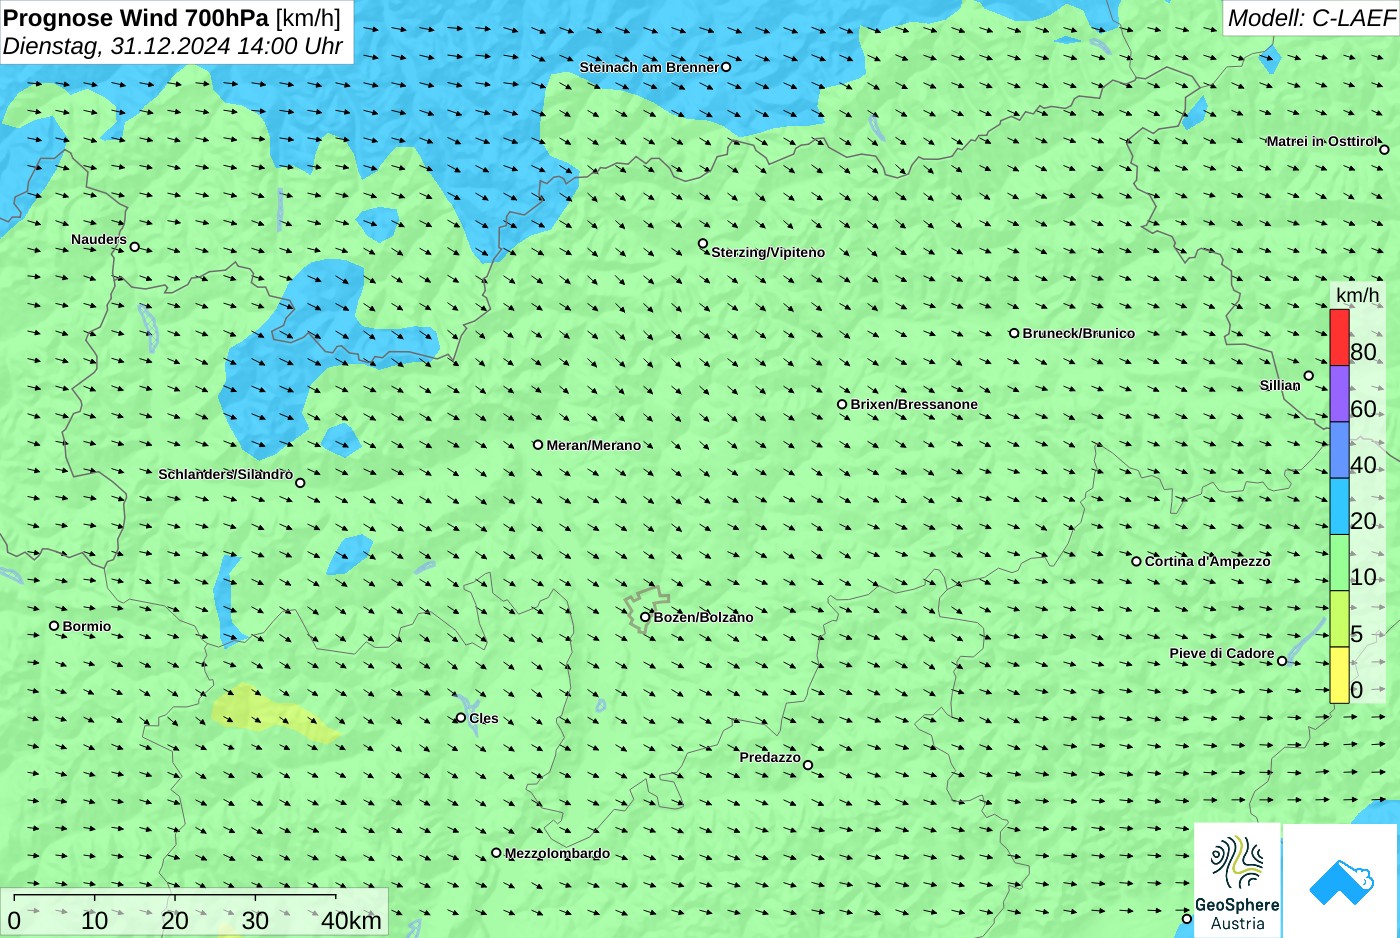The width and height of the screenshot is (1400, 938).
Task: Click the 'Nauders' label
Action: click(x=99, y=239)
